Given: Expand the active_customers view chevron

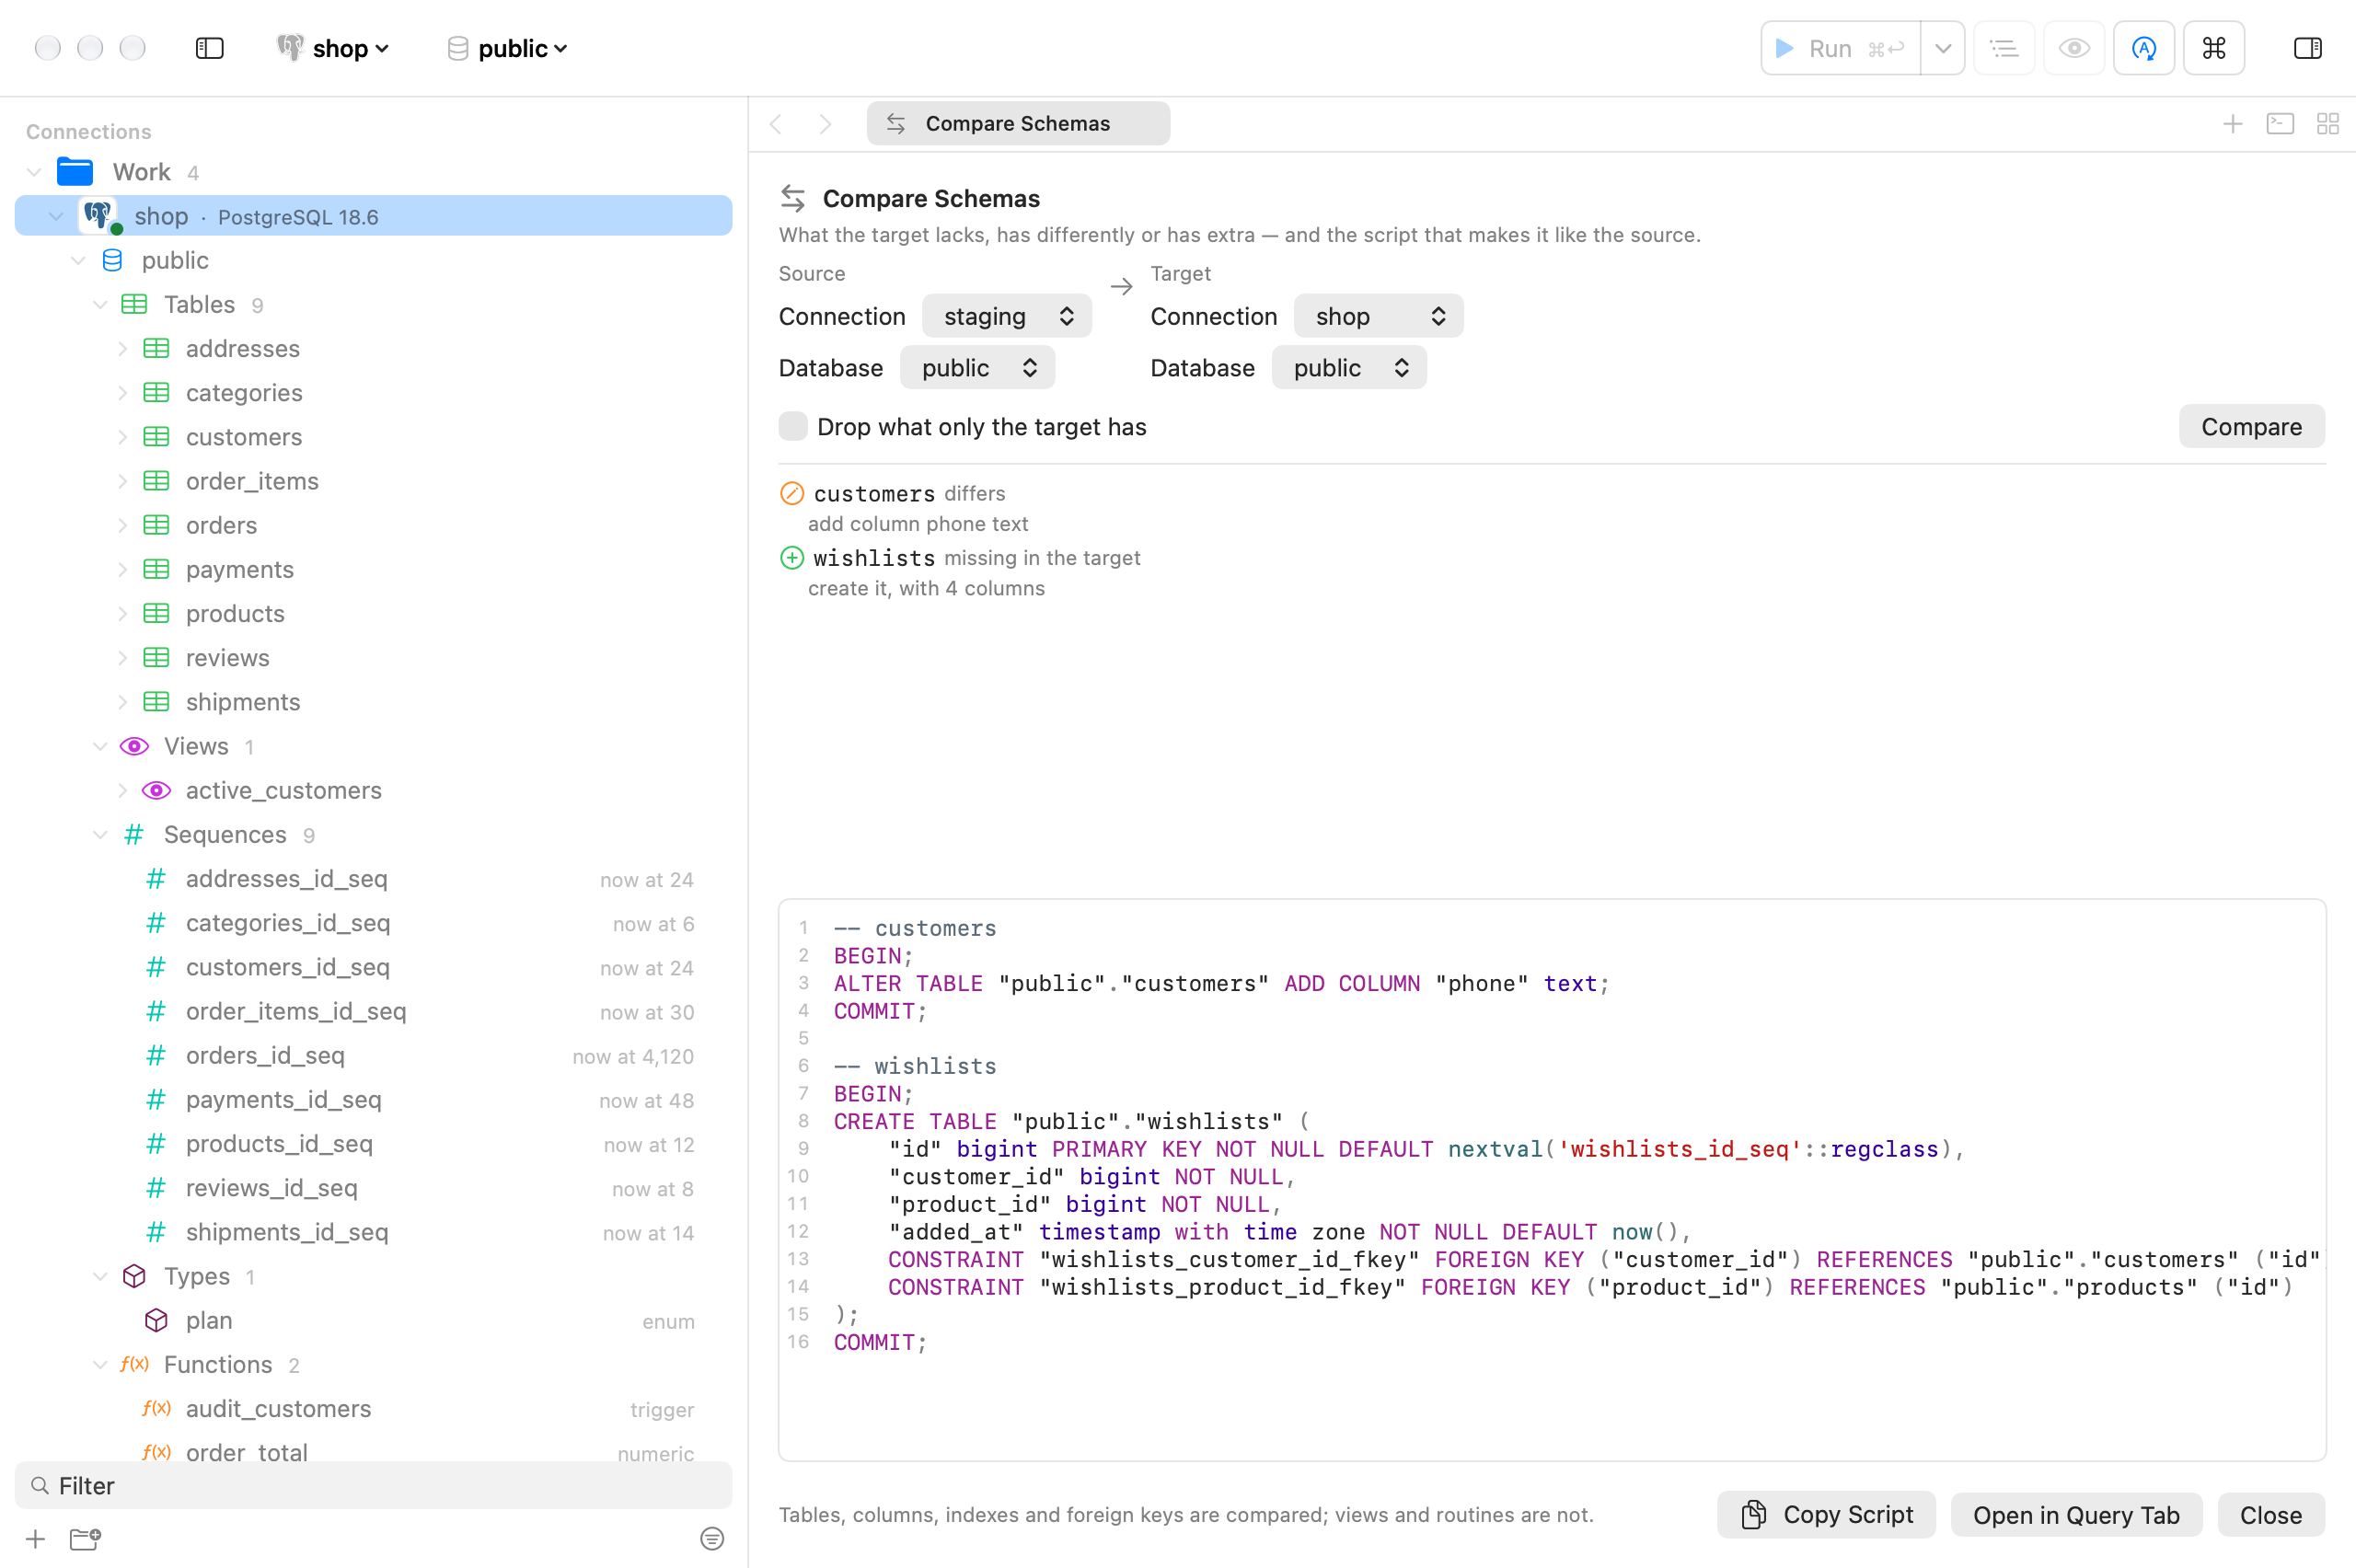Looking at the screenshot, I should [x=122, y=790].
